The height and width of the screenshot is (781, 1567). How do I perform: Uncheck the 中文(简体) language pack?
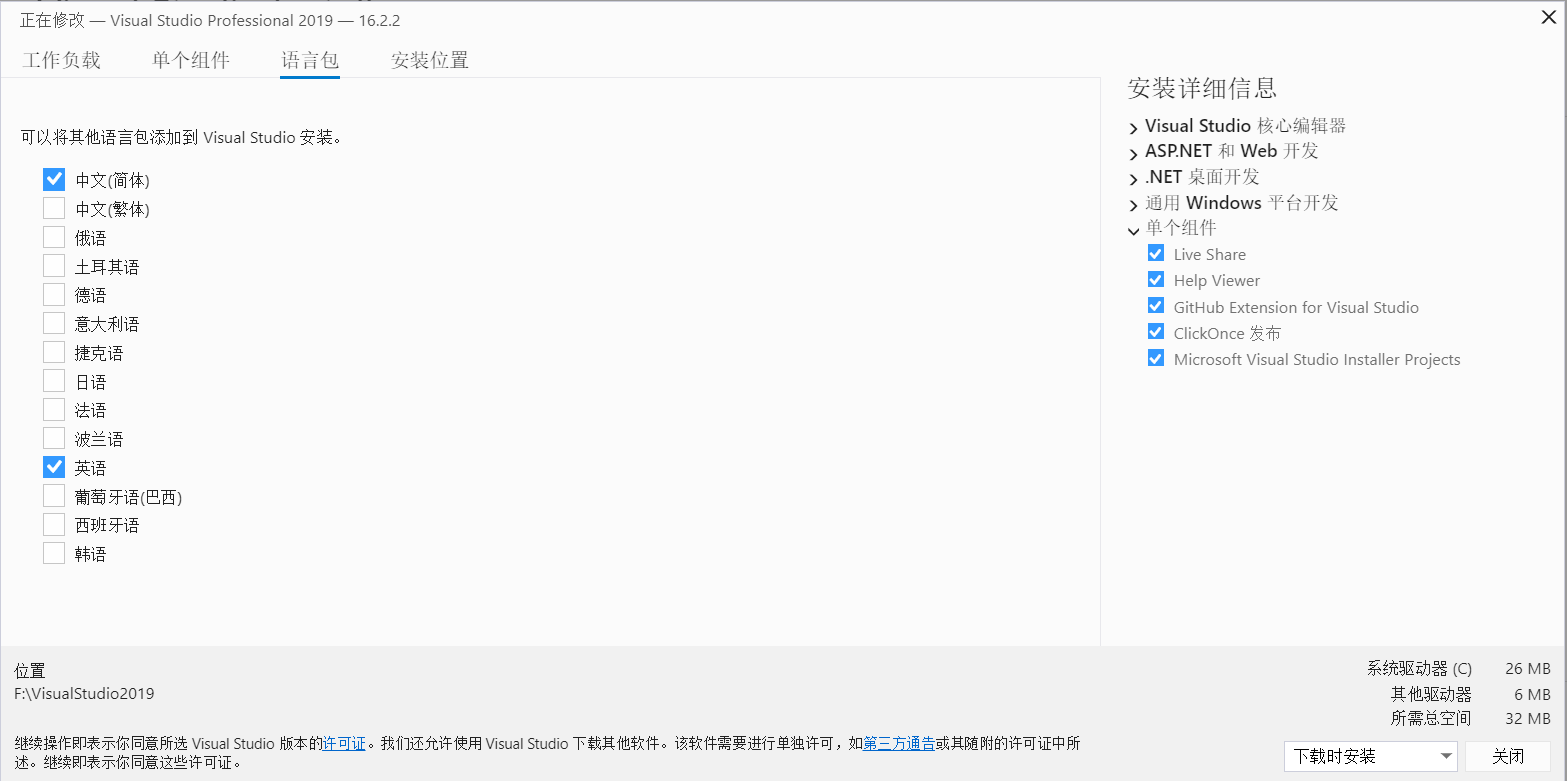click(53, 179)
